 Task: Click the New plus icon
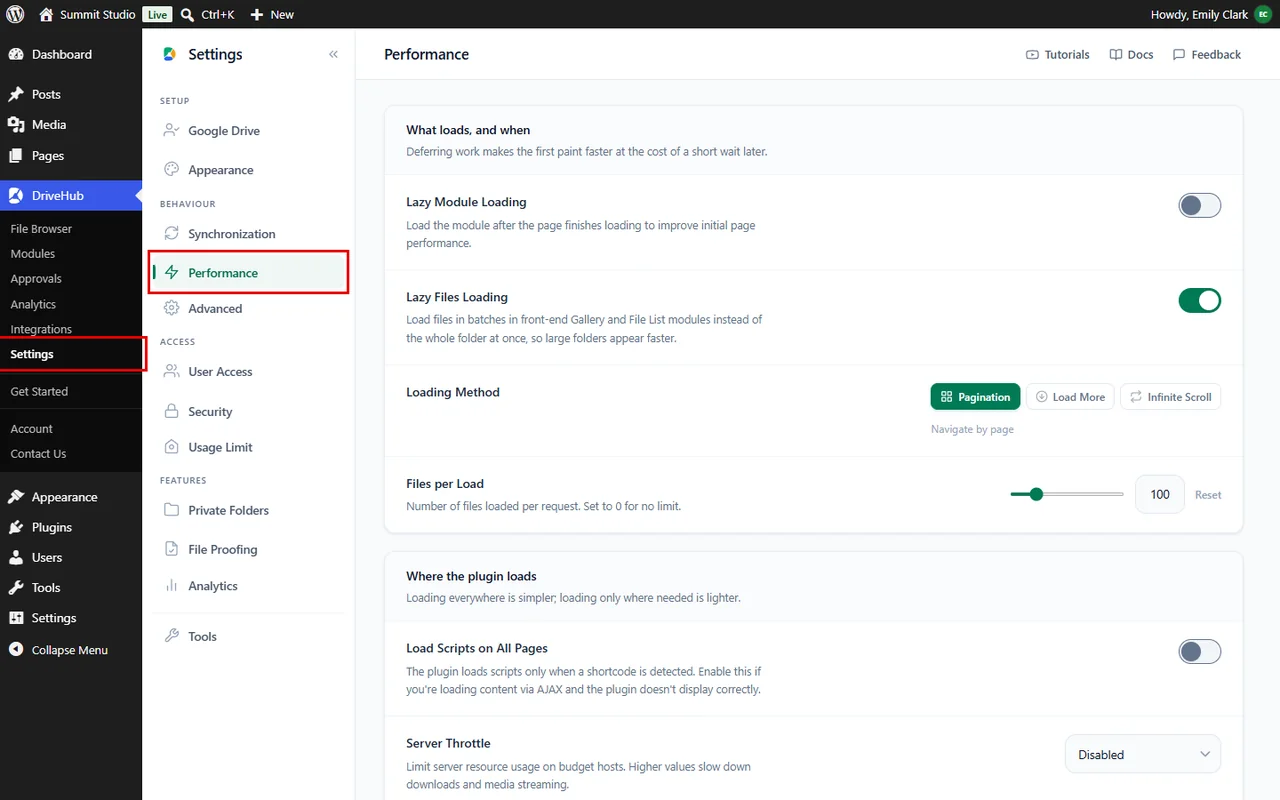click(257, 15)
